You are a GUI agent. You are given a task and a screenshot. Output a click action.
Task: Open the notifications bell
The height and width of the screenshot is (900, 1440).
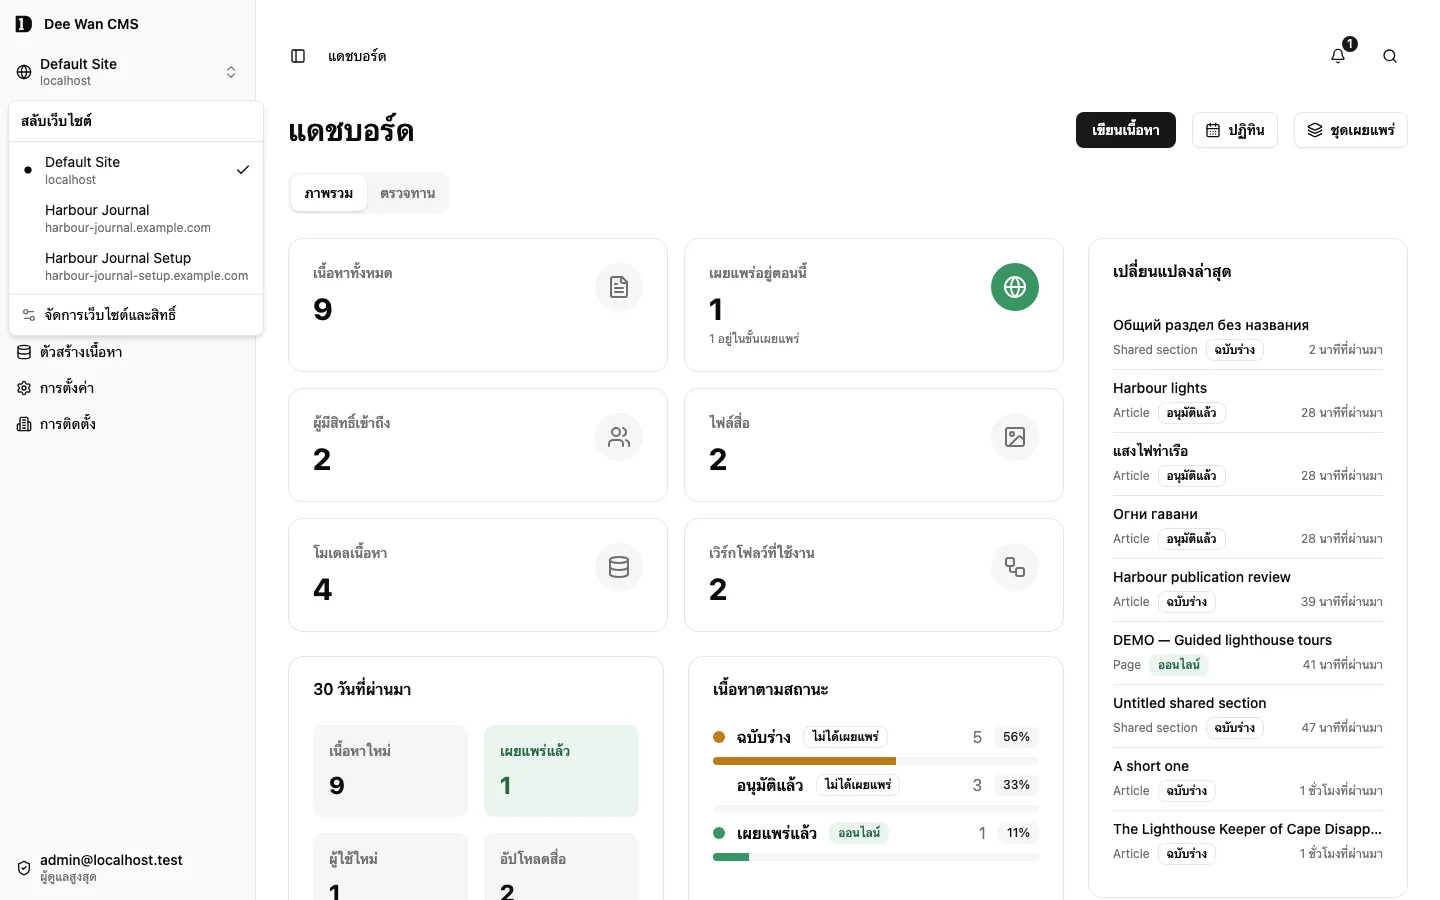pos(1338,56)
